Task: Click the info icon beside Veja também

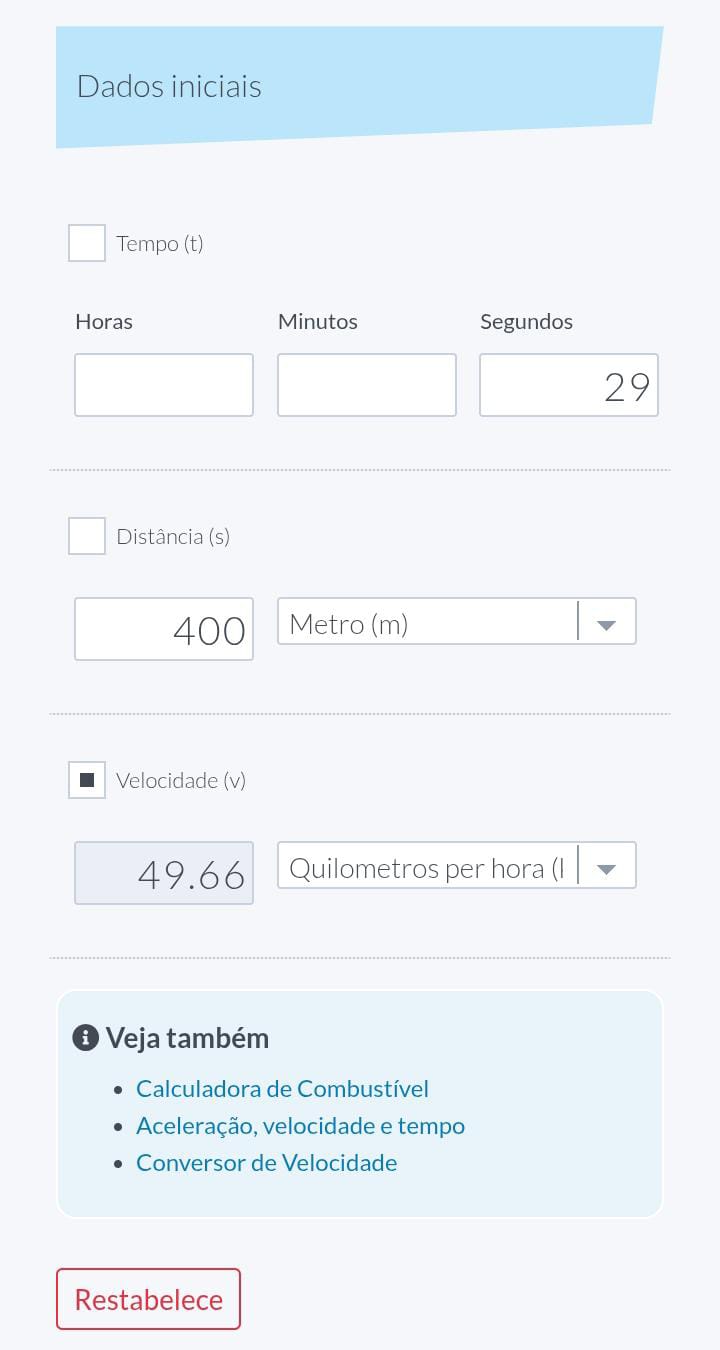Action: pyautogui.click(x=86, y=1038)
